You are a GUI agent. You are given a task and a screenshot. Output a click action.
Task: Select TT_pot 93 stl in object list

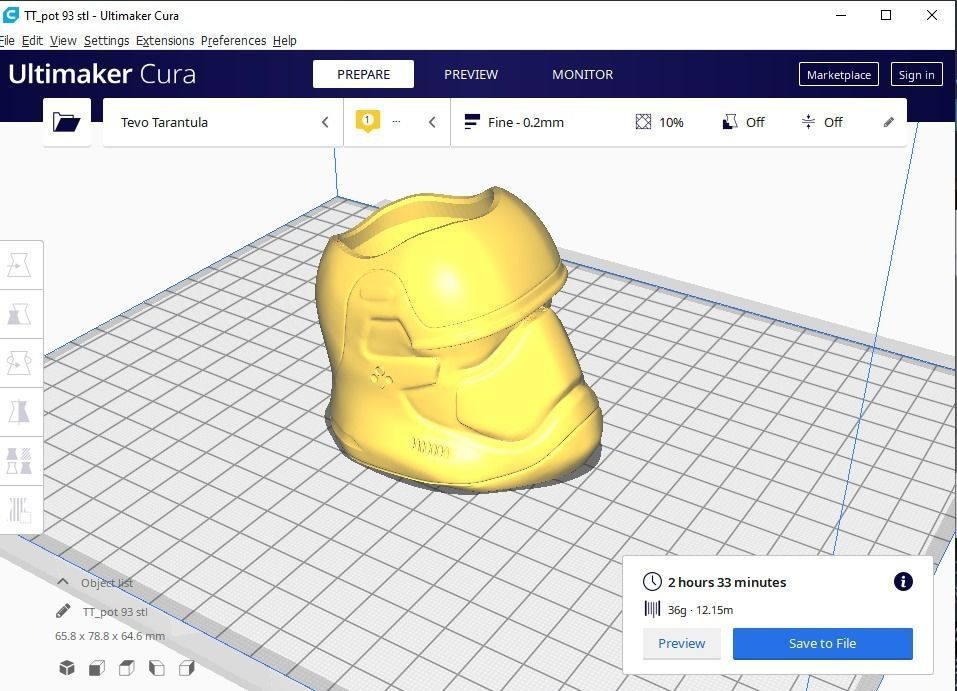[x=115, y=612]
